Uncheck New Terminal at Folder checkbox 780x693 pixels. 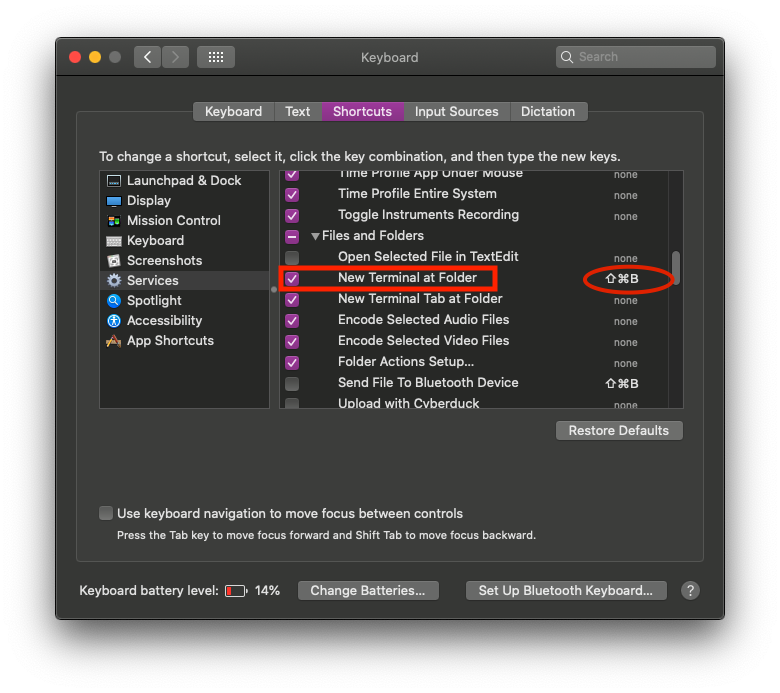click(292, 278)
